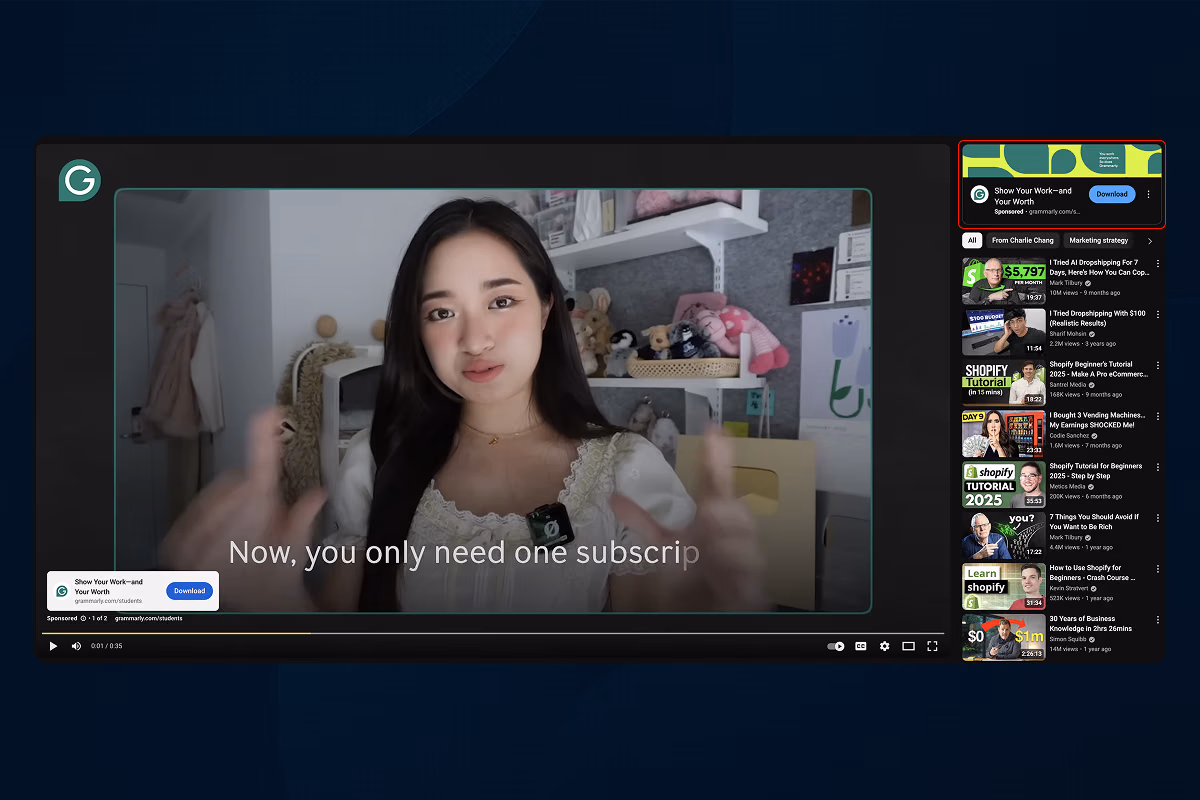Open options for 'Shopify Beginner's Tutorial 2025'
Image resolution: width=1200 pixels, height=800 pixels.
click(1158, 365)
